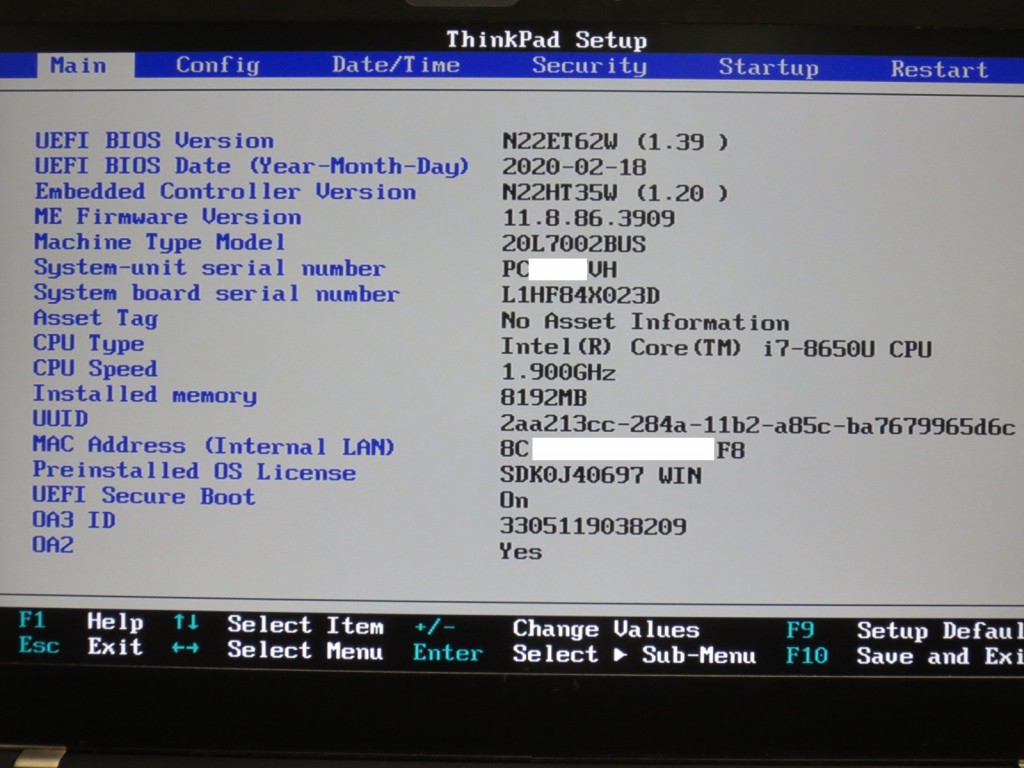Click the F1 Help hint

pos(81,621)
